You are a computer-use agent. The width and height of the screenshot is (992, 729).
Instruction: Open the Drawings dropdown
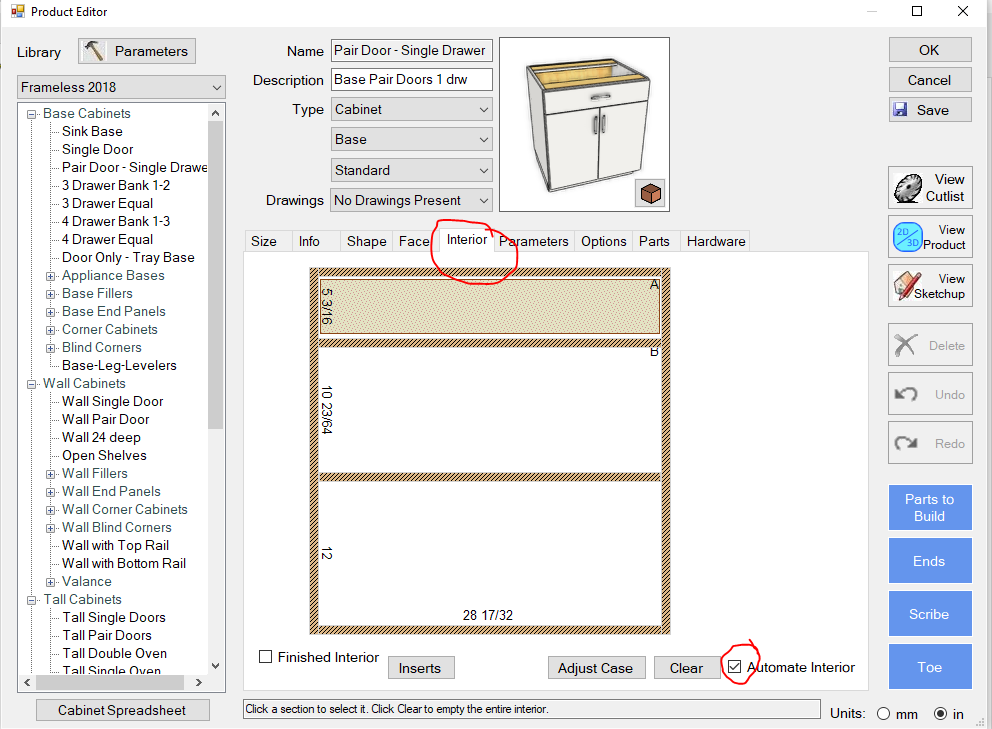pos(412,200)
